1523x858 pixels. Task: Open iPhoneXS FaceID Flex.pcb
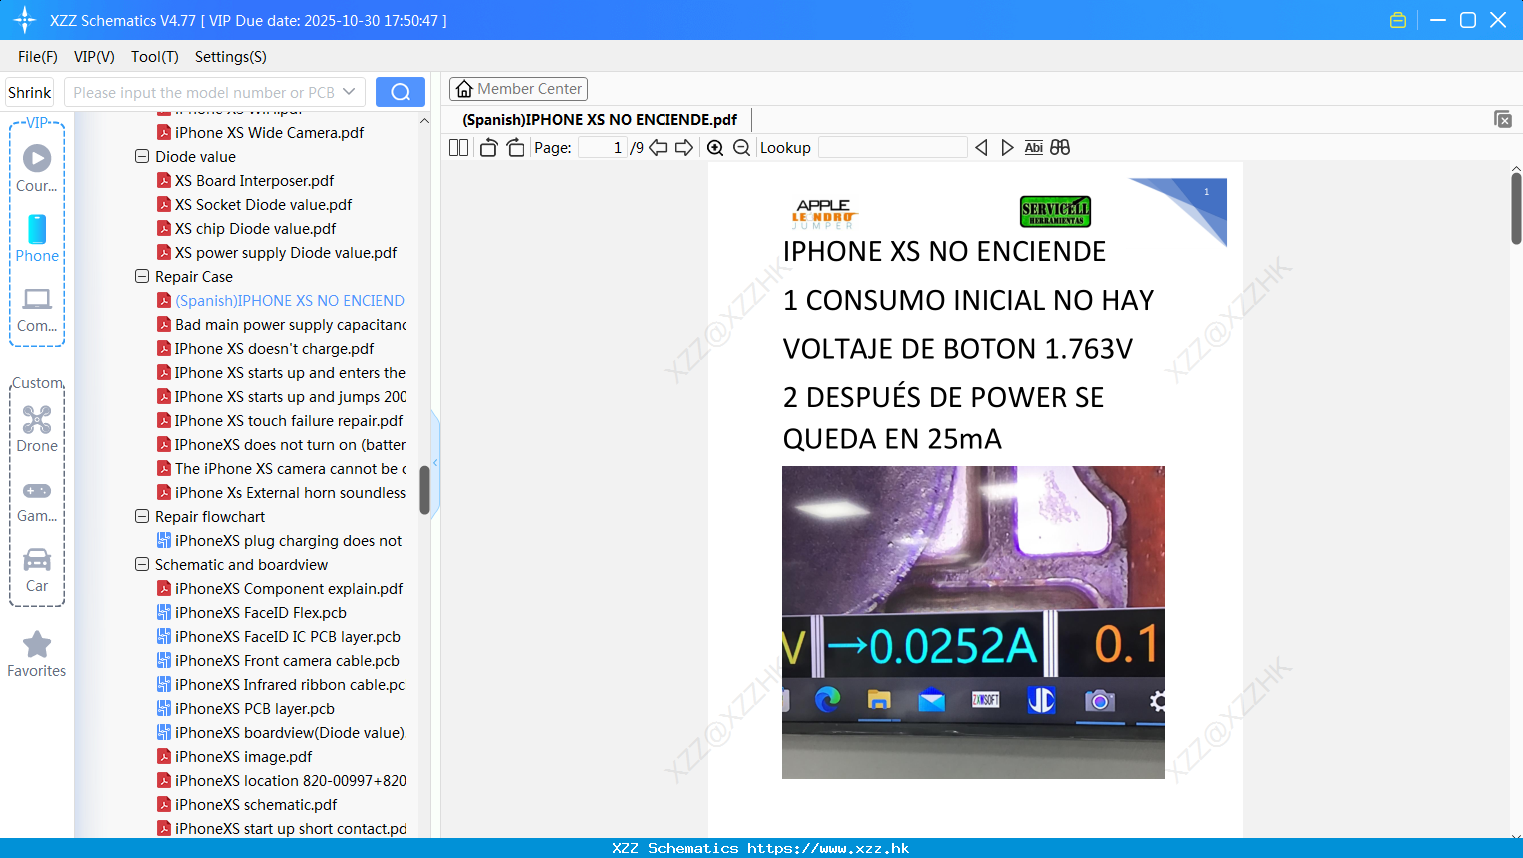coord(260,612)
